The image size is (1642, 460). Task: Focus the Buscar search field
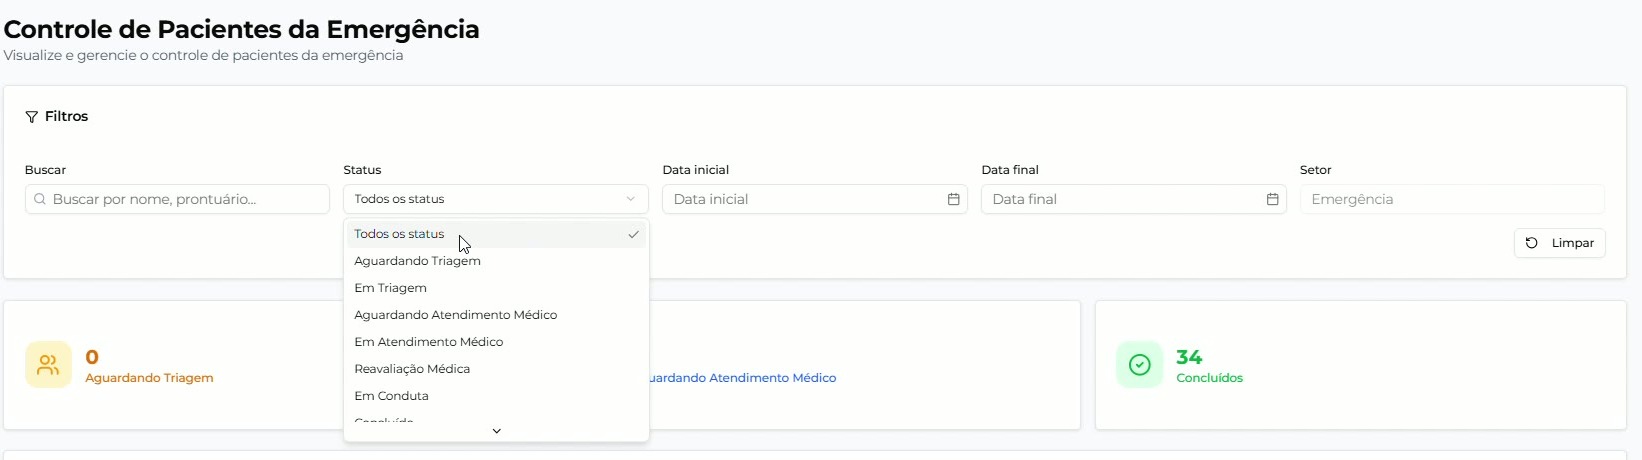[x=177, y=199]
